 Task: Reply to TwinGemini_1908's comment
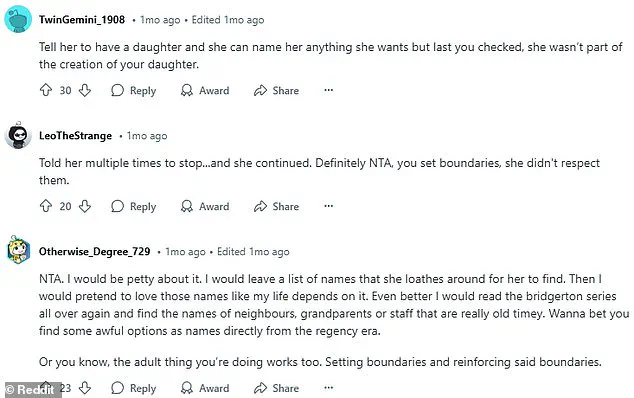(133, 90)
